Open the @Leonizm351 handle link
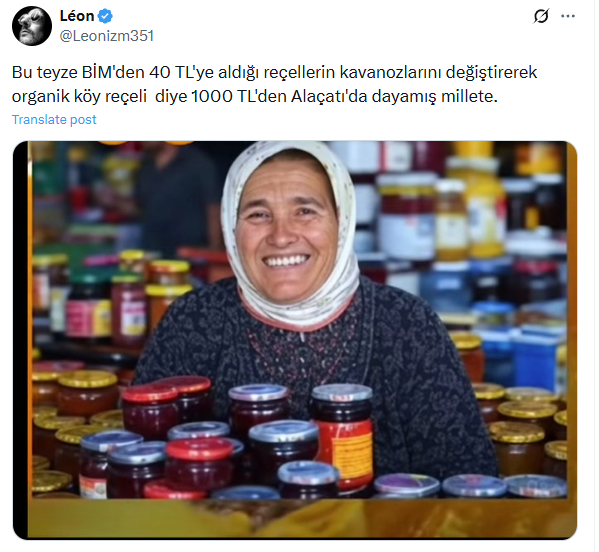This screenshot has width=599, height=552. [107, 36]
